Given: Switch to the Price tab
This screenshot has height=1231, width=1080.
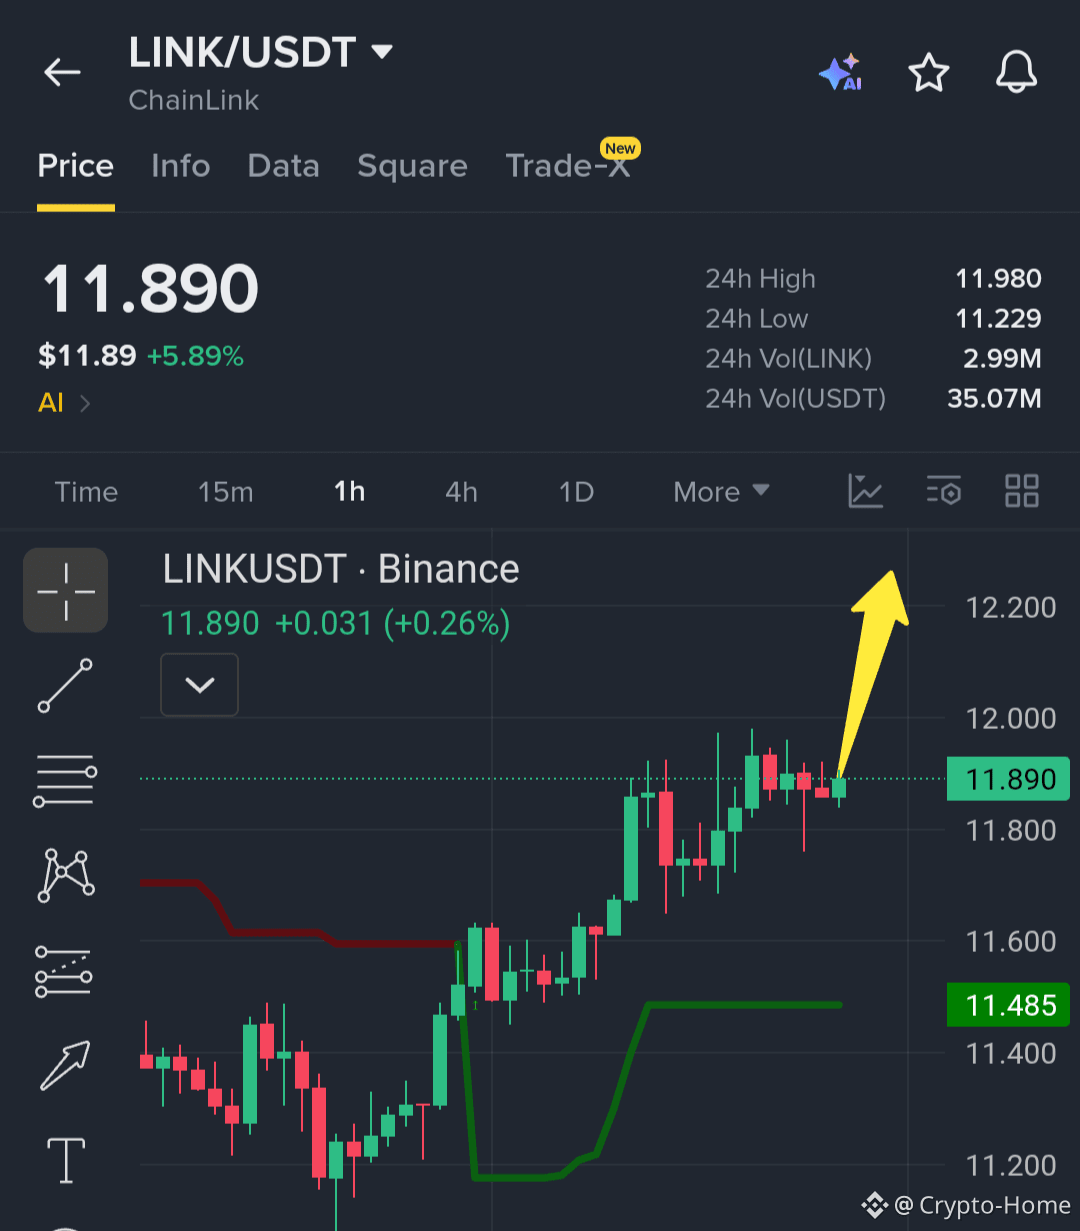Looking at the screenshot, I should point(76,166).
